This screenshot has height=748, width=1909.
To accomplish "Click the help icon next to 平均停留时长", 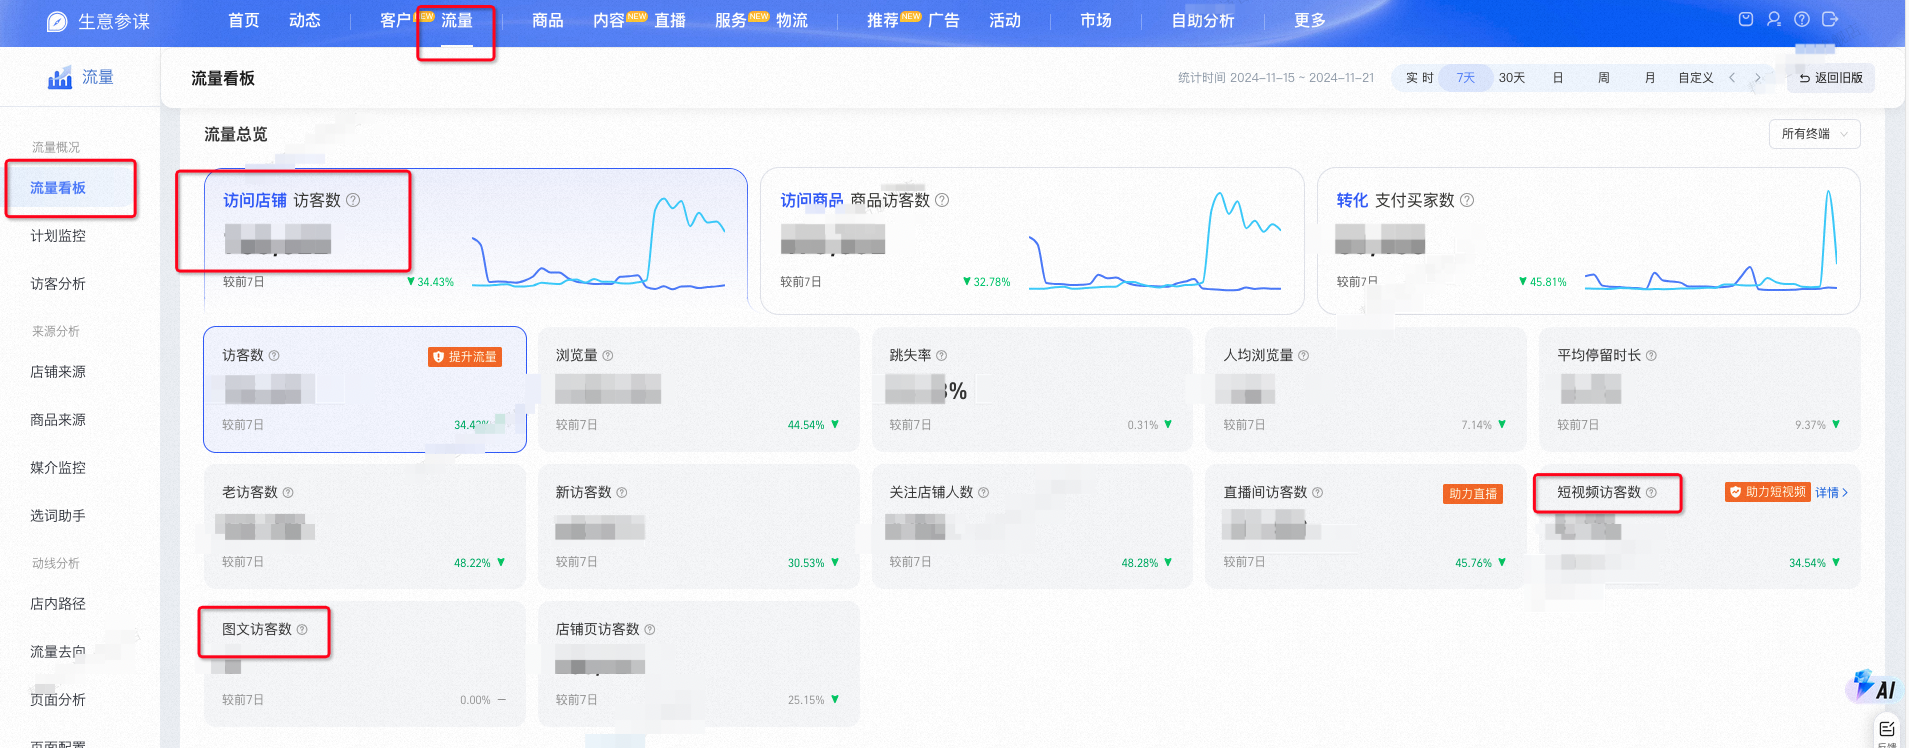I will pyautogui.click(x=1651, y=356).
